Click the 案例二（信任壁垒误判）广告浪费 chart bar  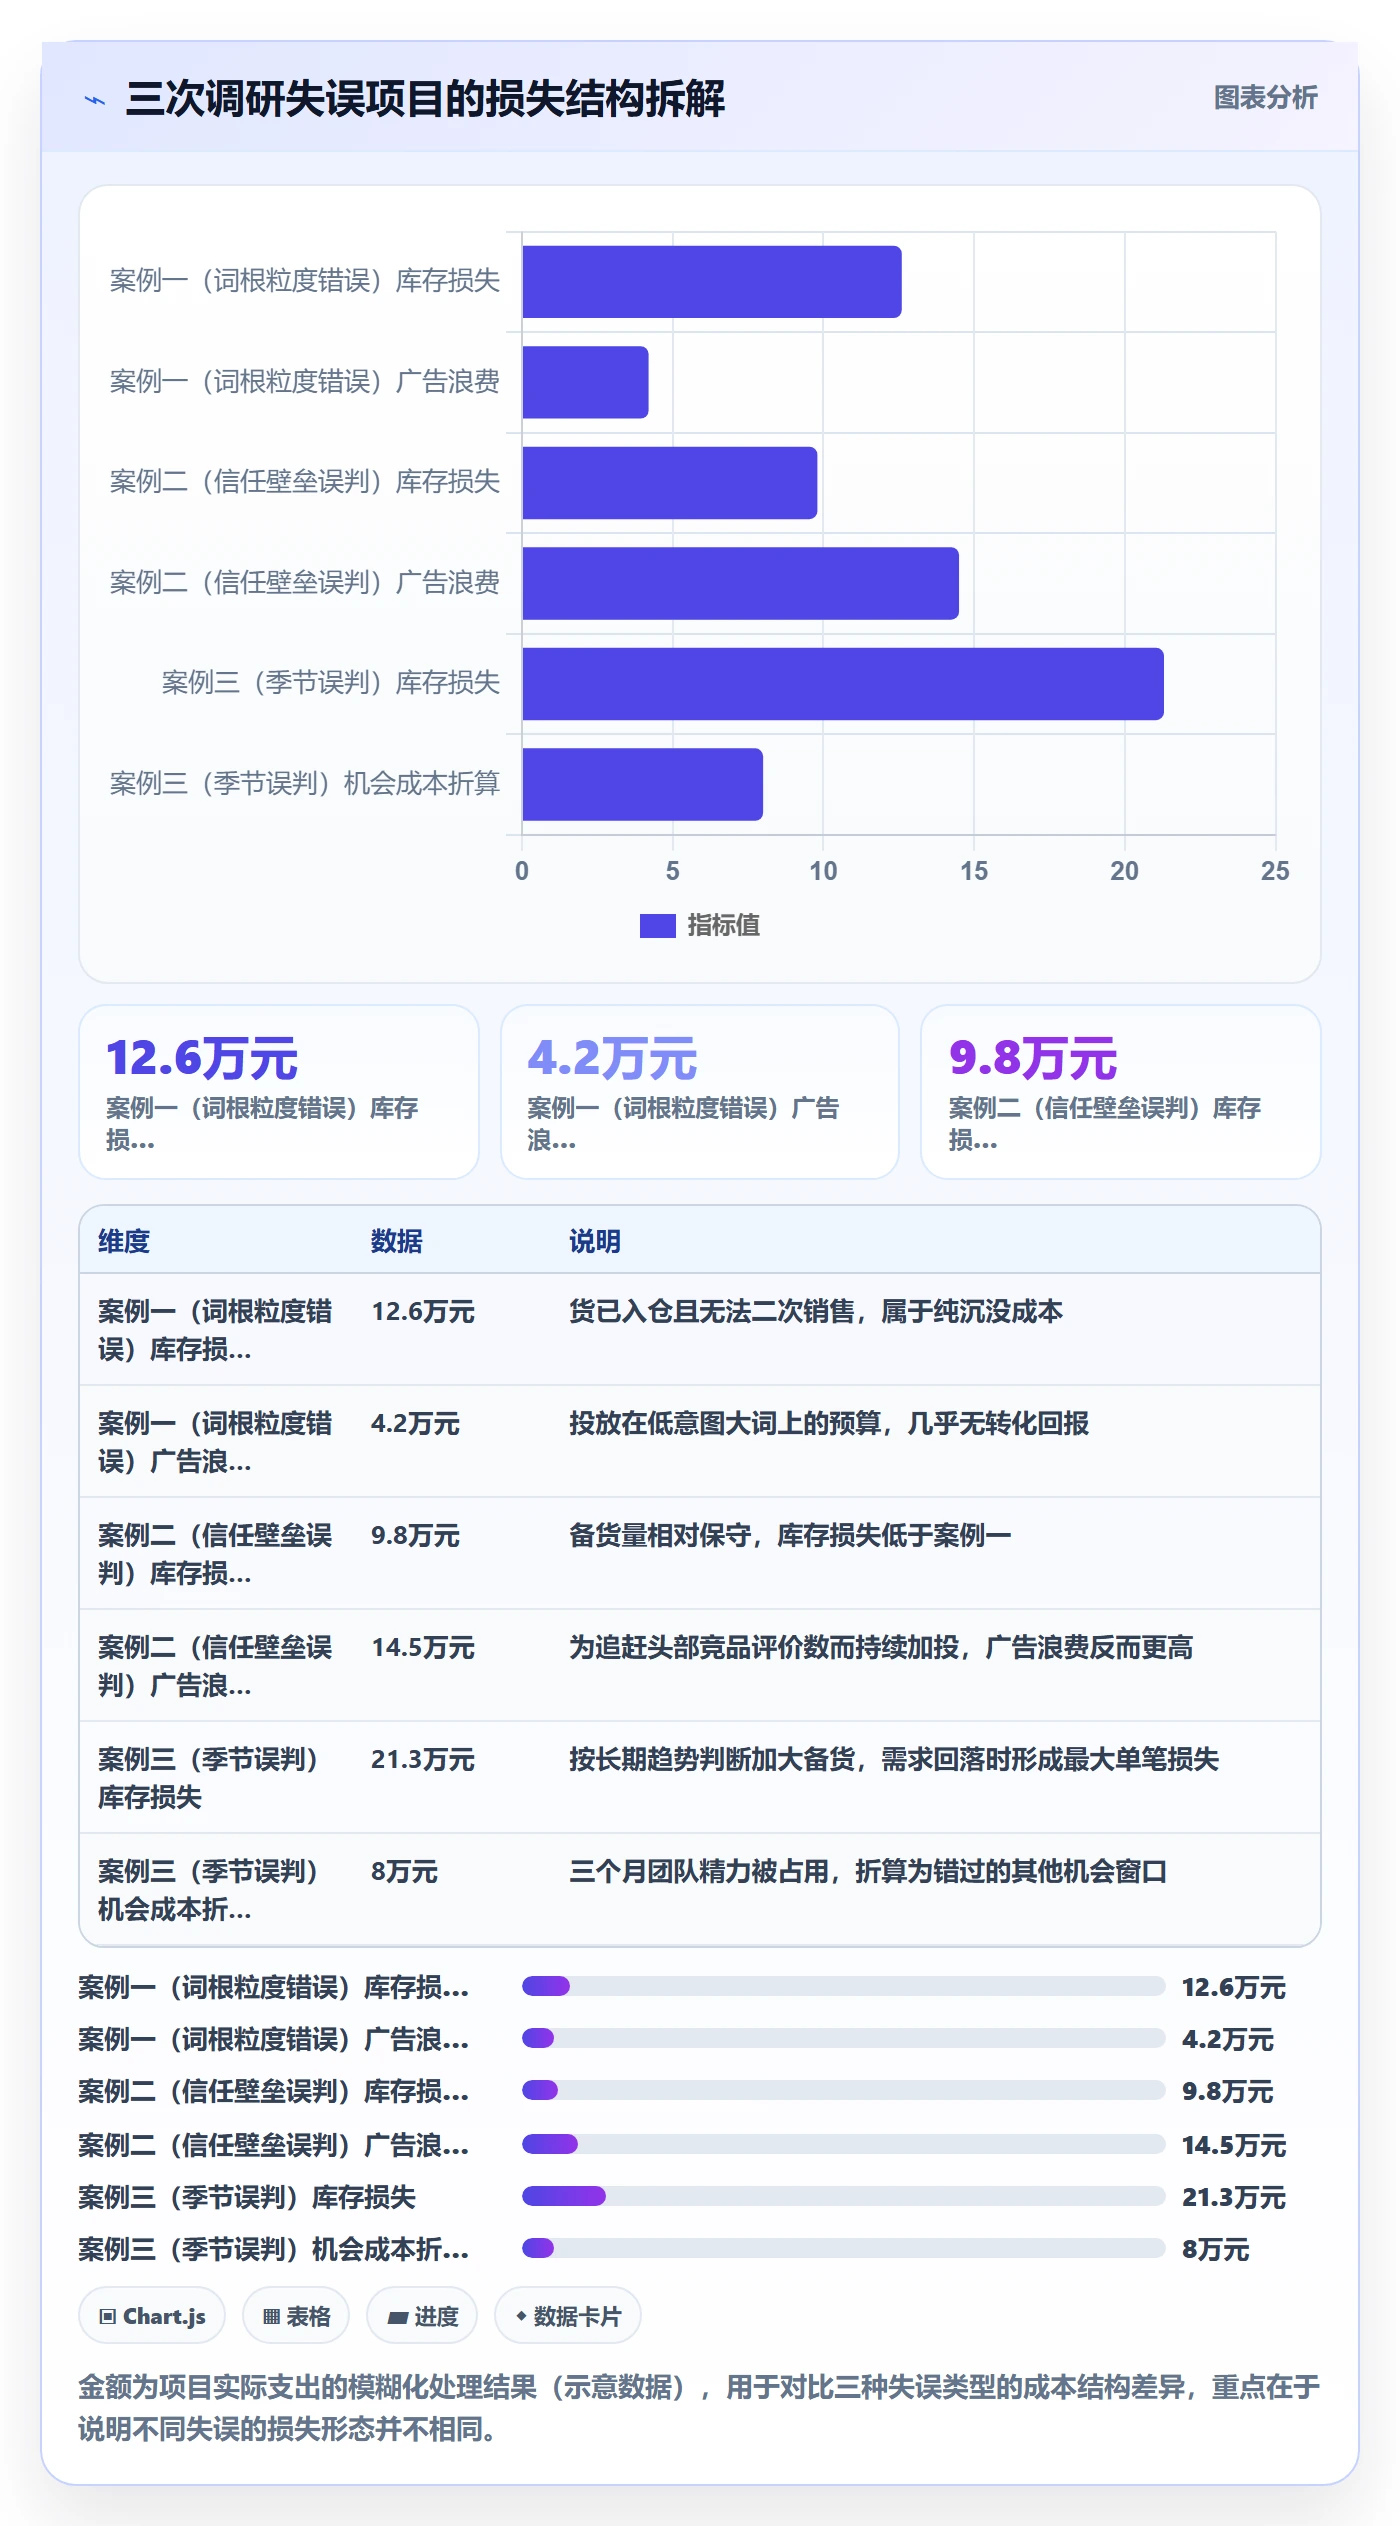740,583
